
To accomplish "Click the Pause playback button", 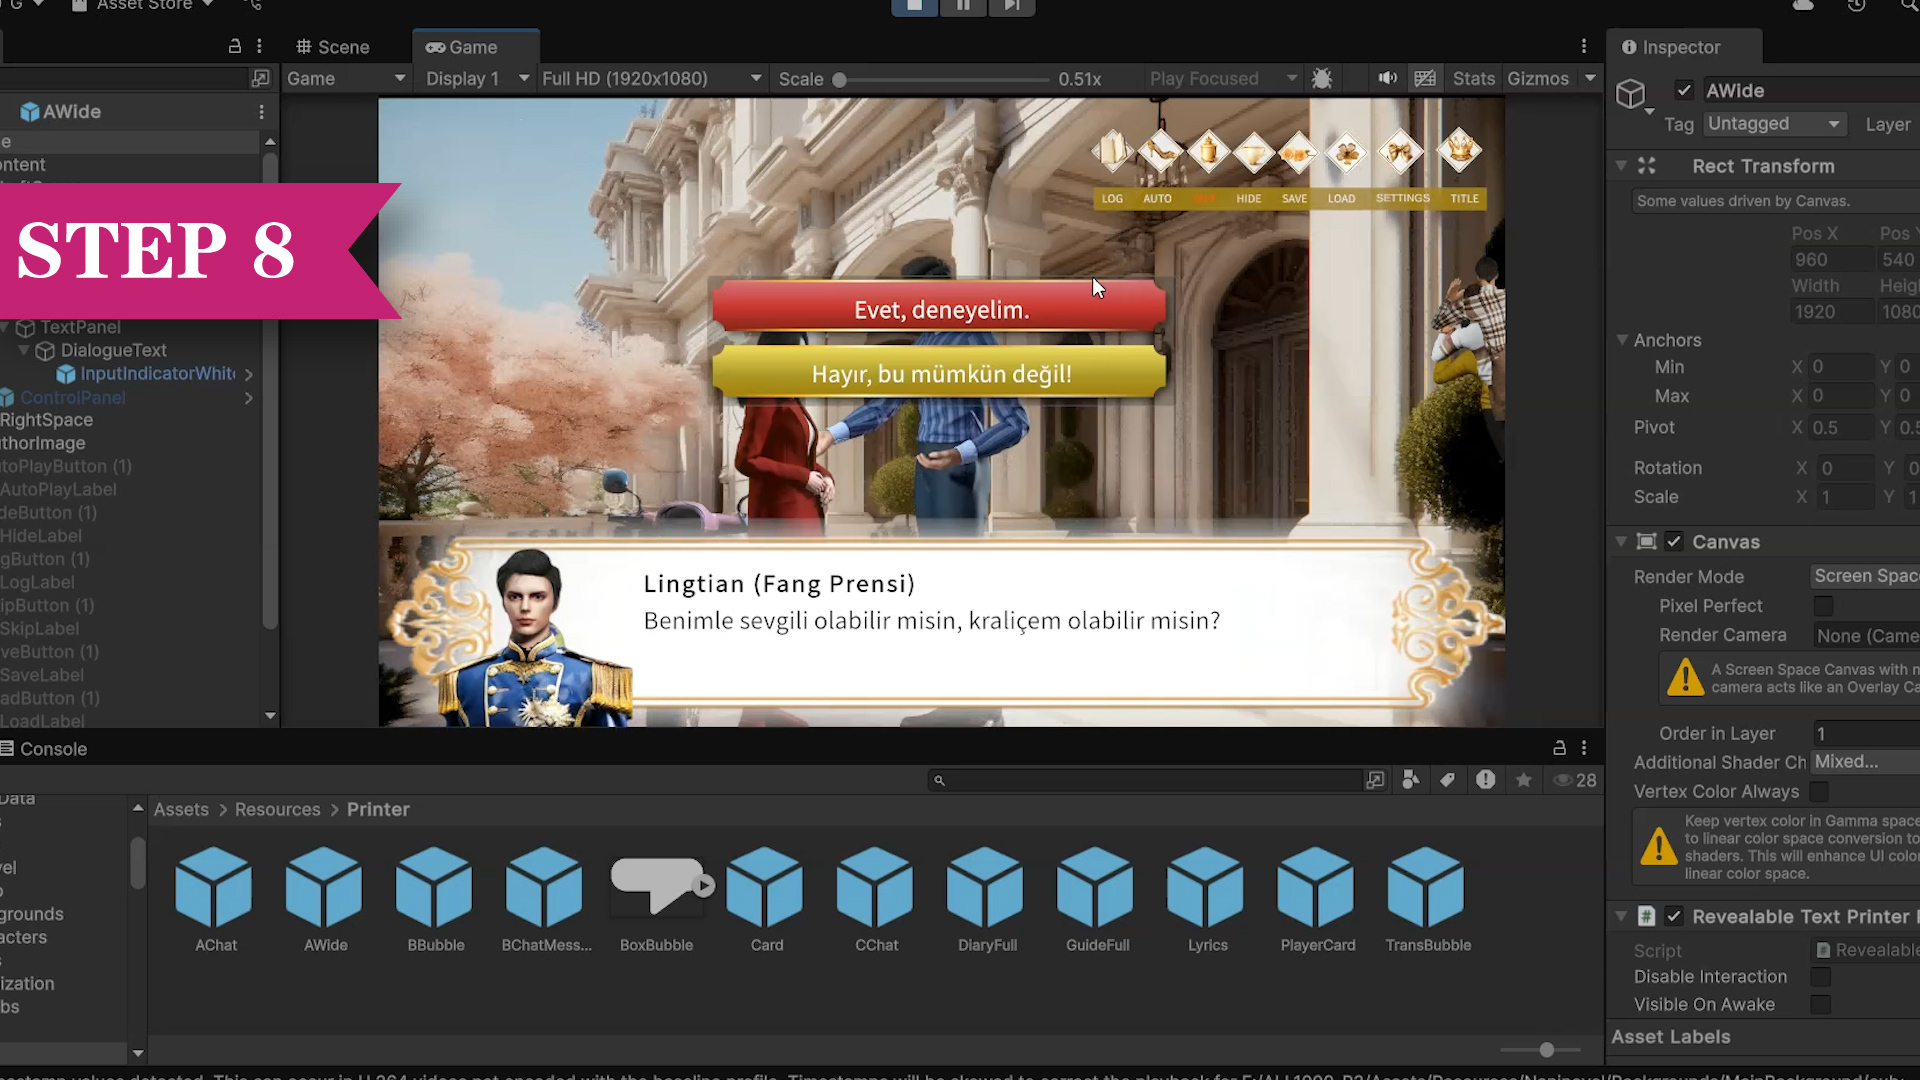I will pos(962,6).
